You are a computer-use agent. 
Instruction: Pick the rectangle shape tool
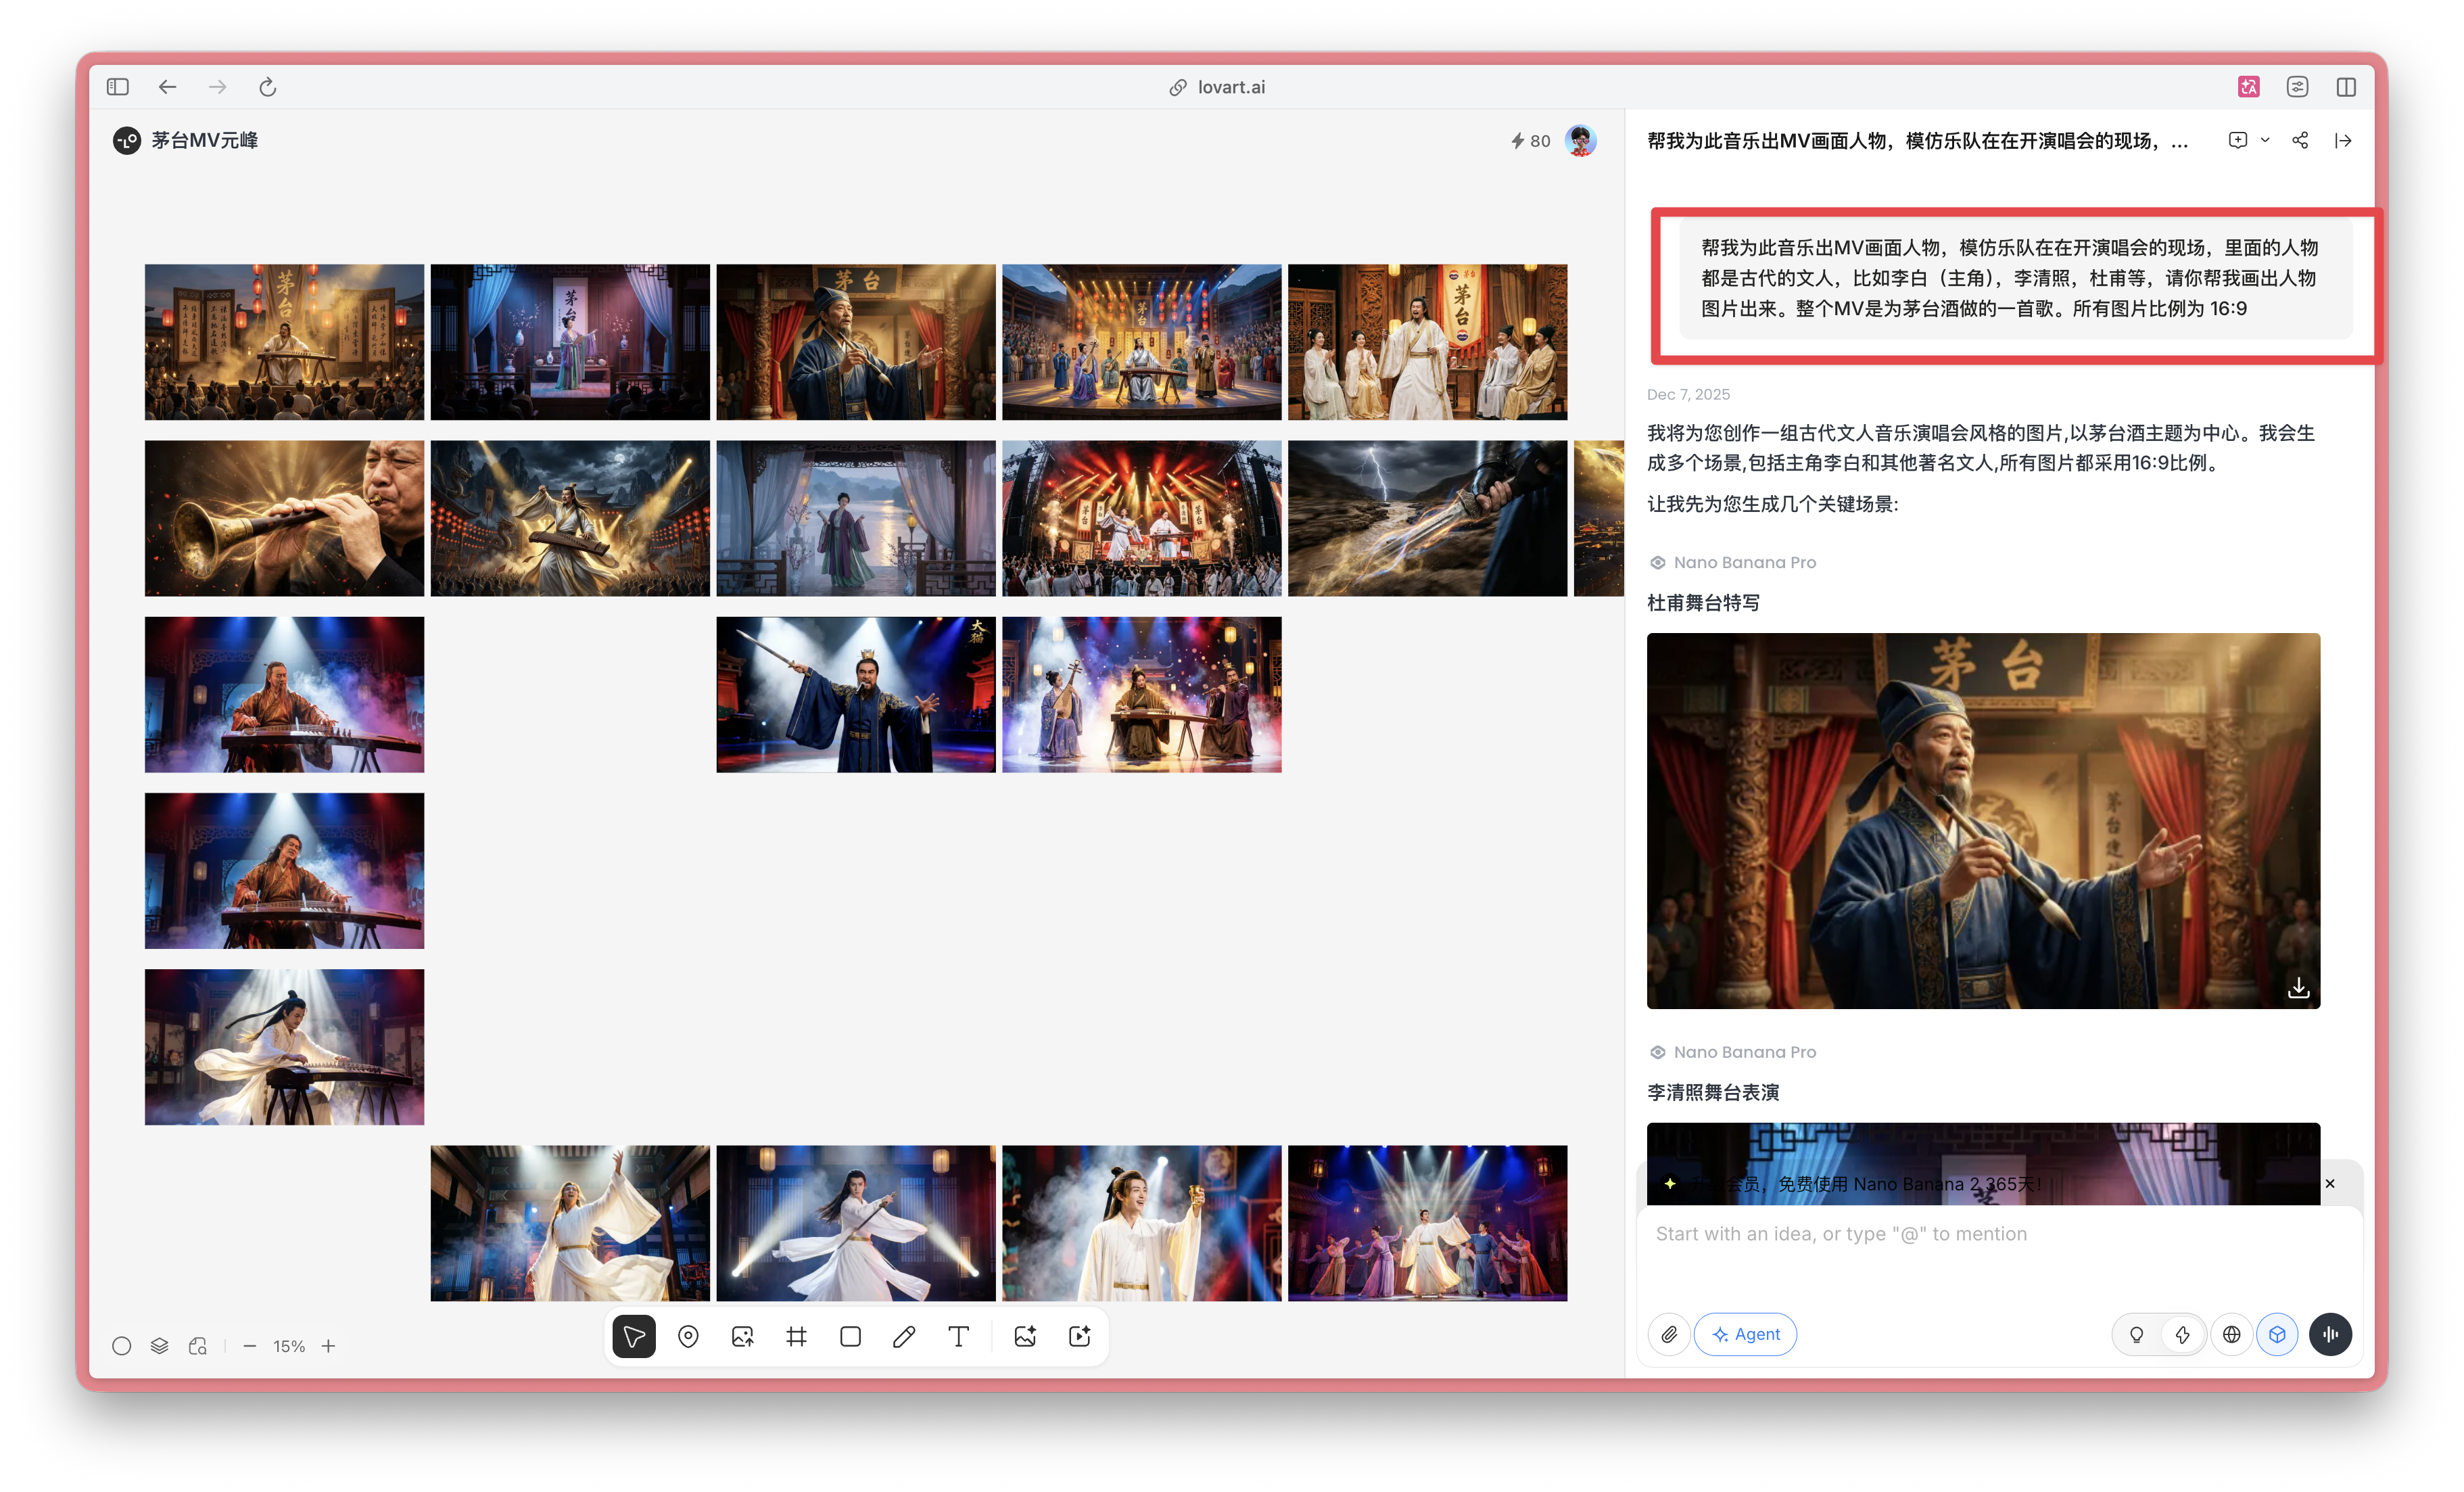(850, 1336)
